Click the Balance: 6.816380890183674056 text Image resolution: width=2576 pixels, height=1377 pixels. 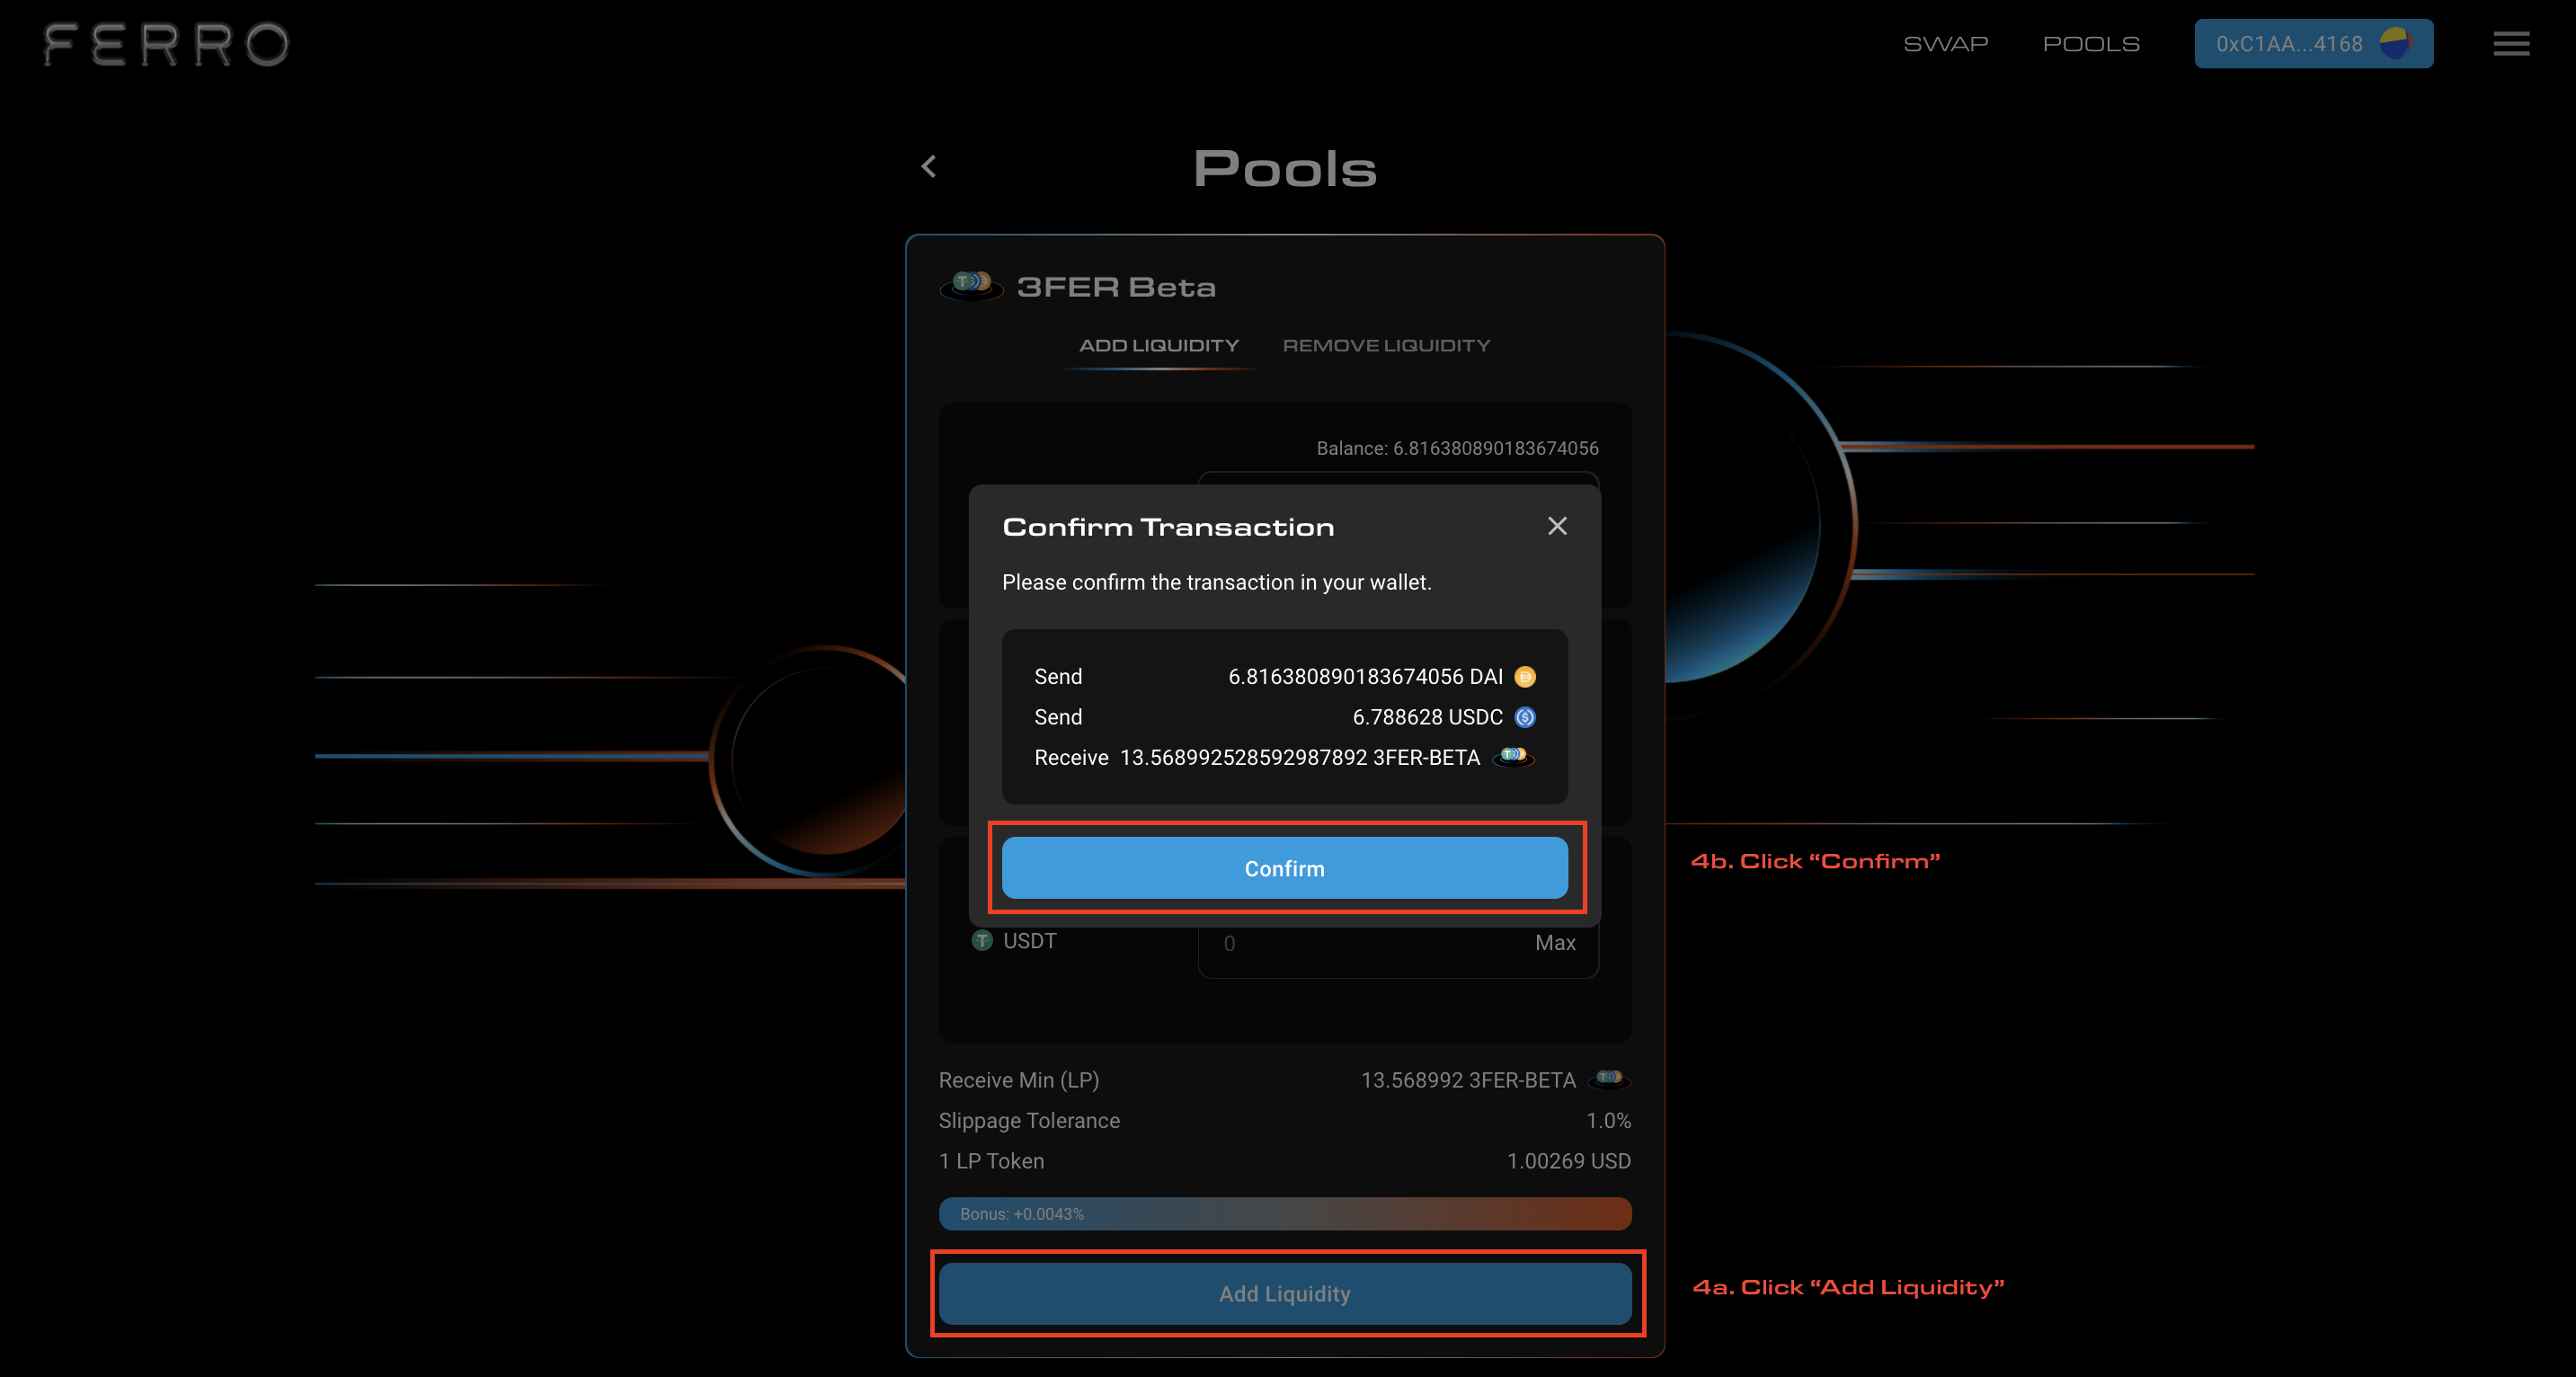coord(1457,448)
